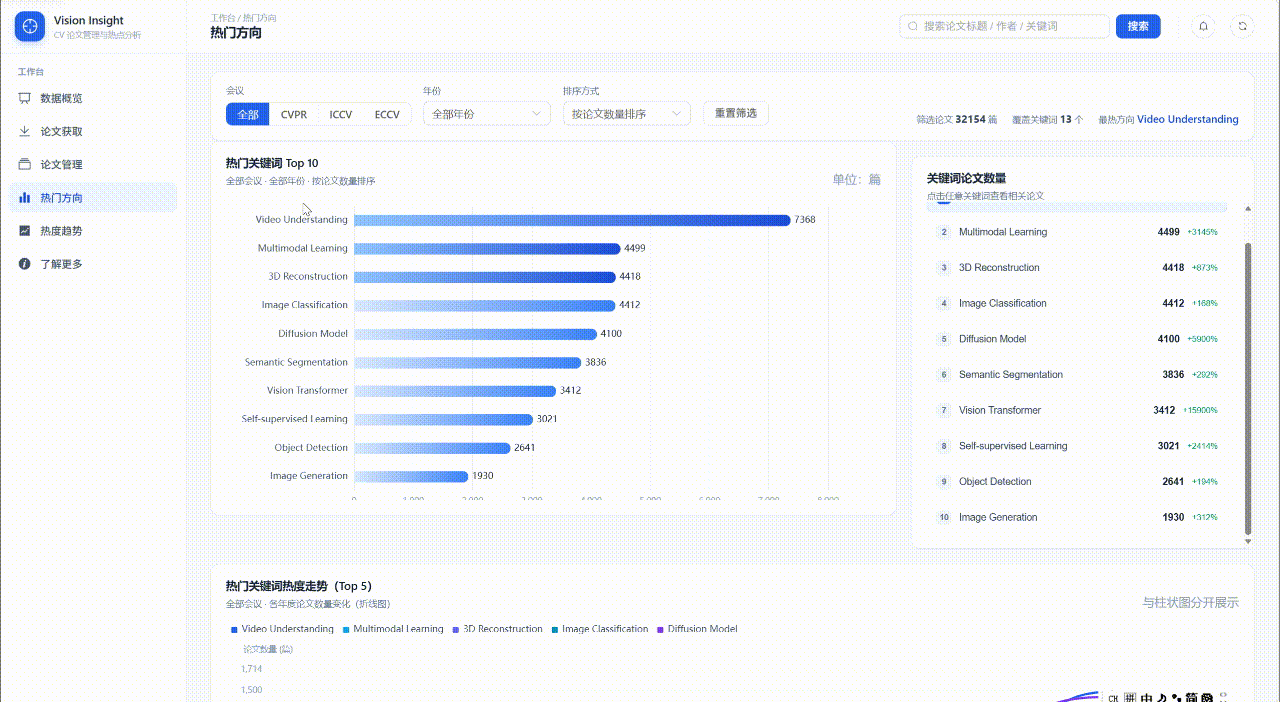Choose ECCV in the conference filter
The height and width of the screenshot is (702, 1280).
387,114
